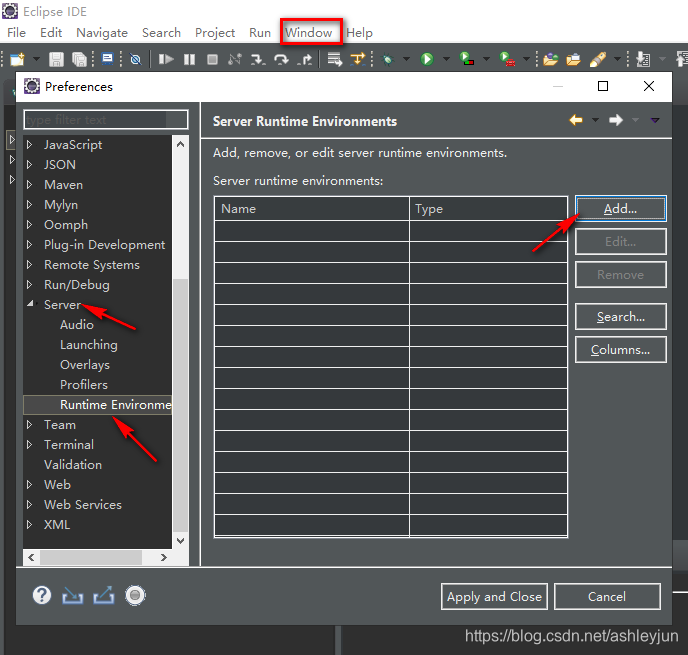Click the External Tools run icon
The height and width of the screenshot is (655, 688).
click(507, 59)
